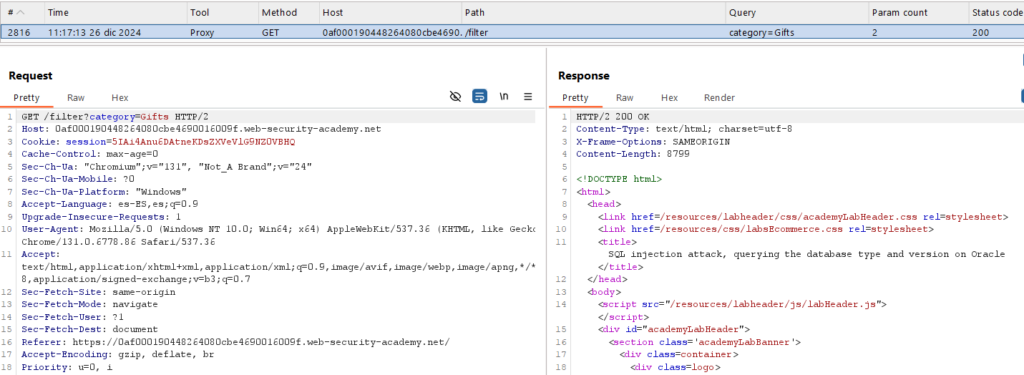
Task: Sort by the Time column header
Action: click(x=115, y=12)
